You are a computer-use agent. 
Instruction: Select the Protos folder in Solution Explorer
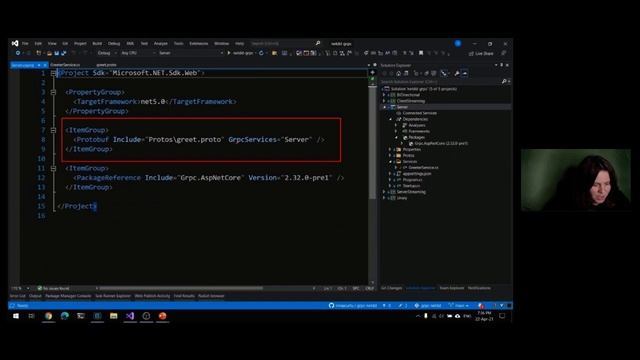click(409, 156)
